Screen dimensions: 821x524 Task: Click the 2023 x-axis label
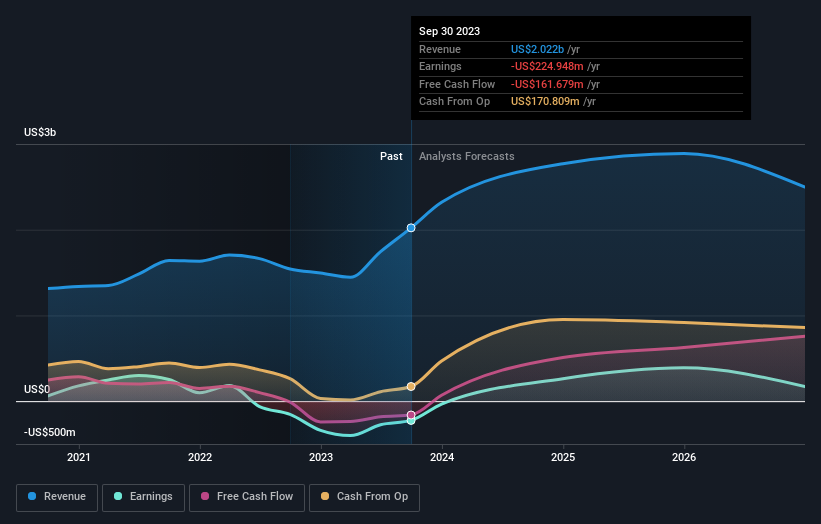tap(321, 457)
